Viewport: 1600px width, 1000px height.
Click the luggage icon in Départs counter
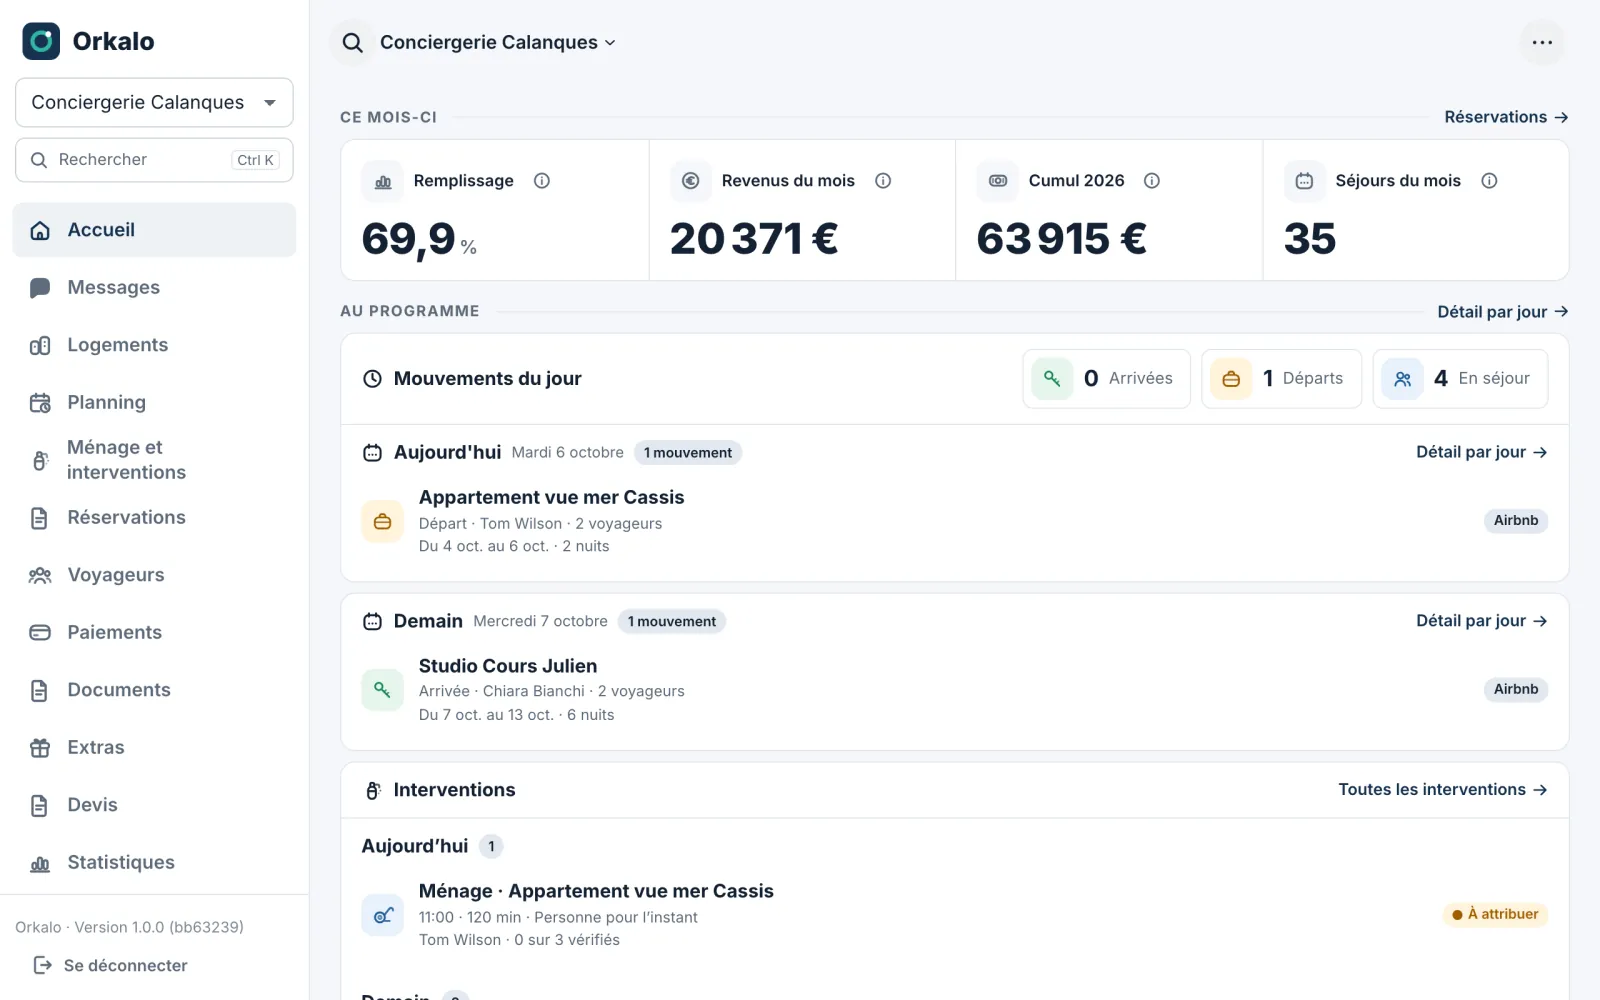click(x=1231, y=379)
